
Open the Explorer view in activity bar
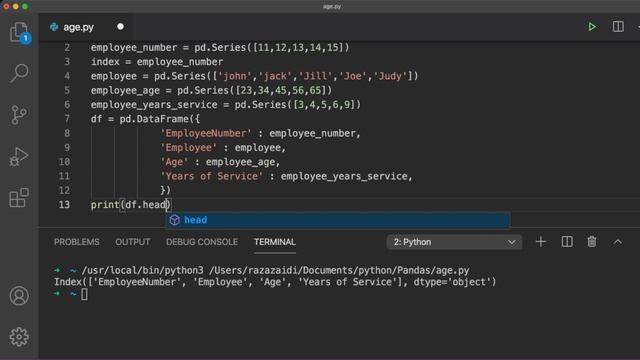coord(19,32)
